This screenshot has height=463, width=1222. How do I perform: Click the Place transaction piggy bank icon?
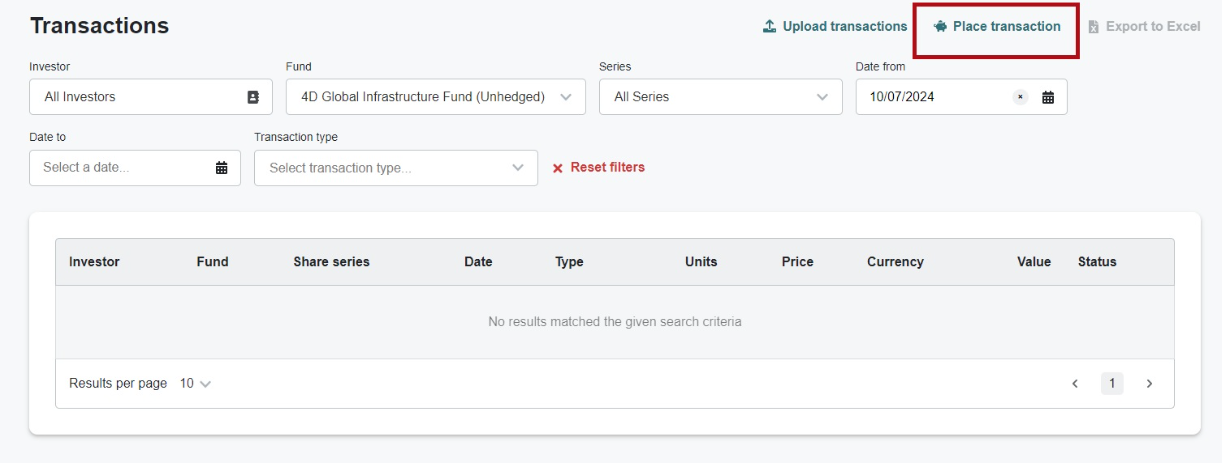click(x=940, y=27)
